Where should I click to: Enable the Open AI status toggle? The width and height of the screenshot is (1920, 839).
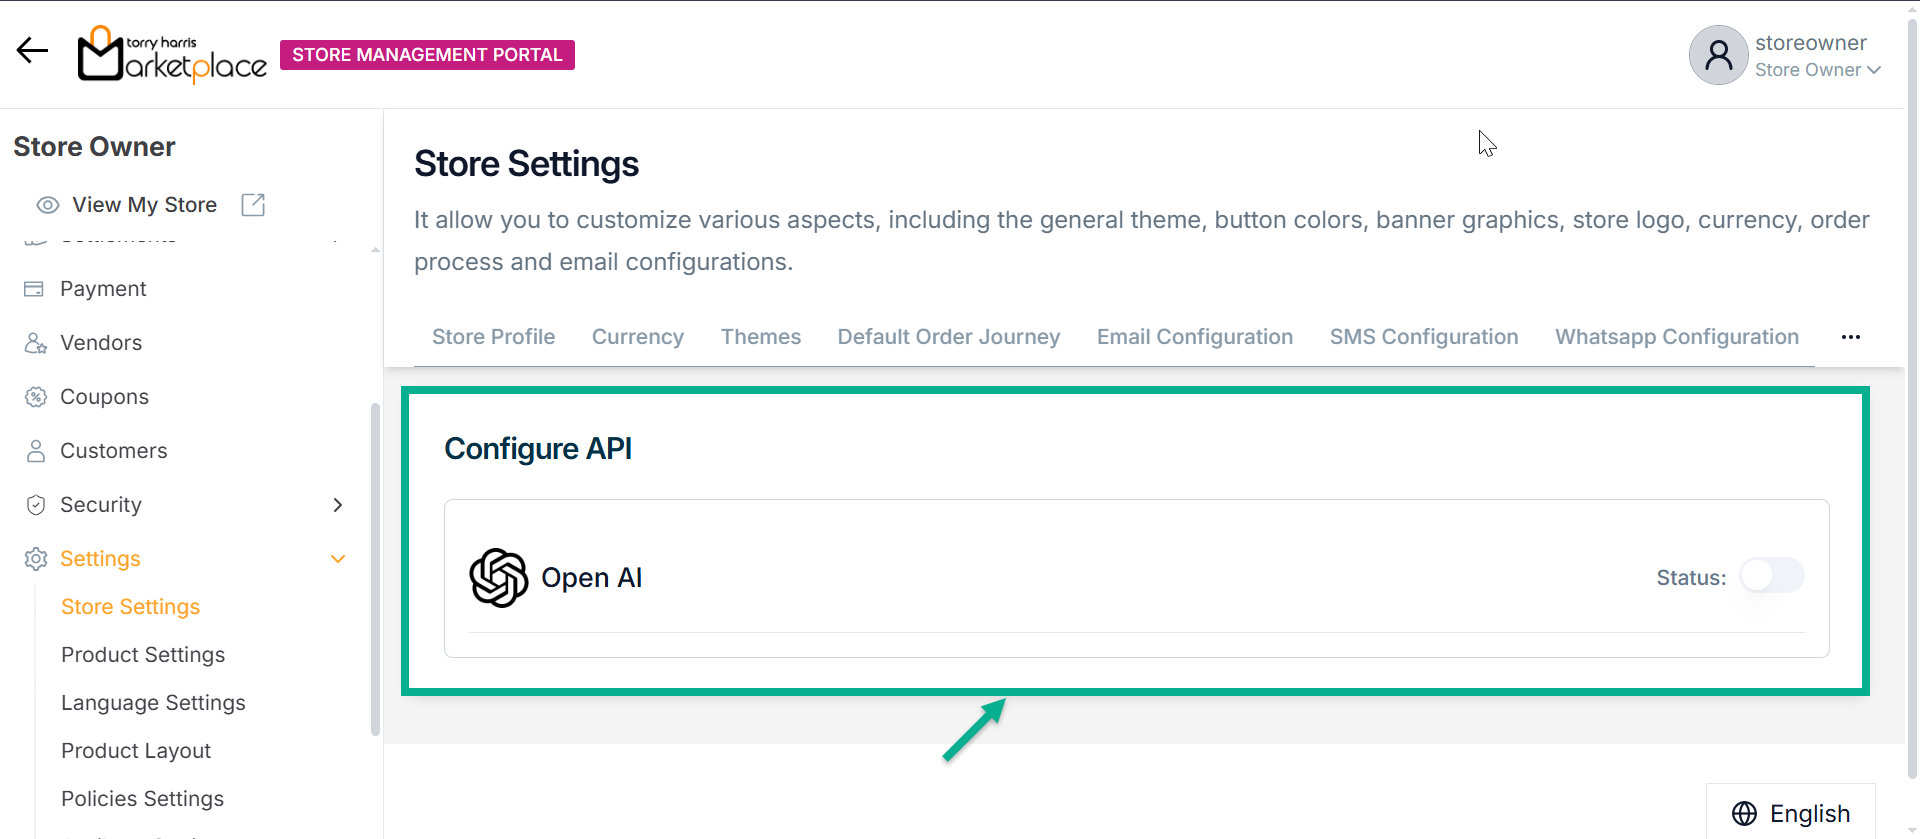pos(1771,576)
